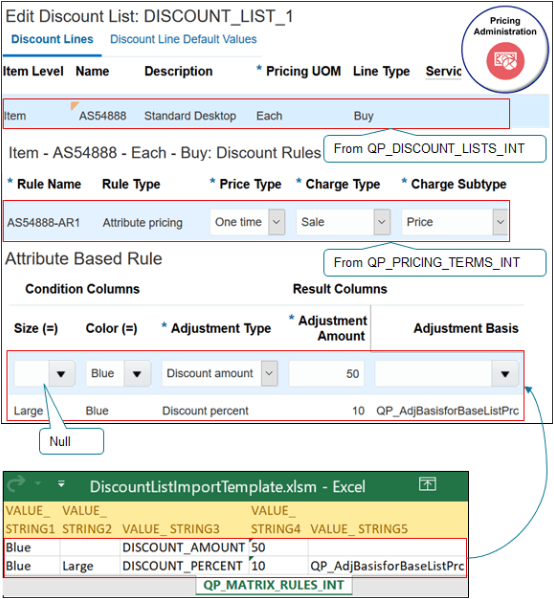
Task: Click the QP_AdjBasisforBaseListPrc cell in rule table
Action: pos(447,411)
